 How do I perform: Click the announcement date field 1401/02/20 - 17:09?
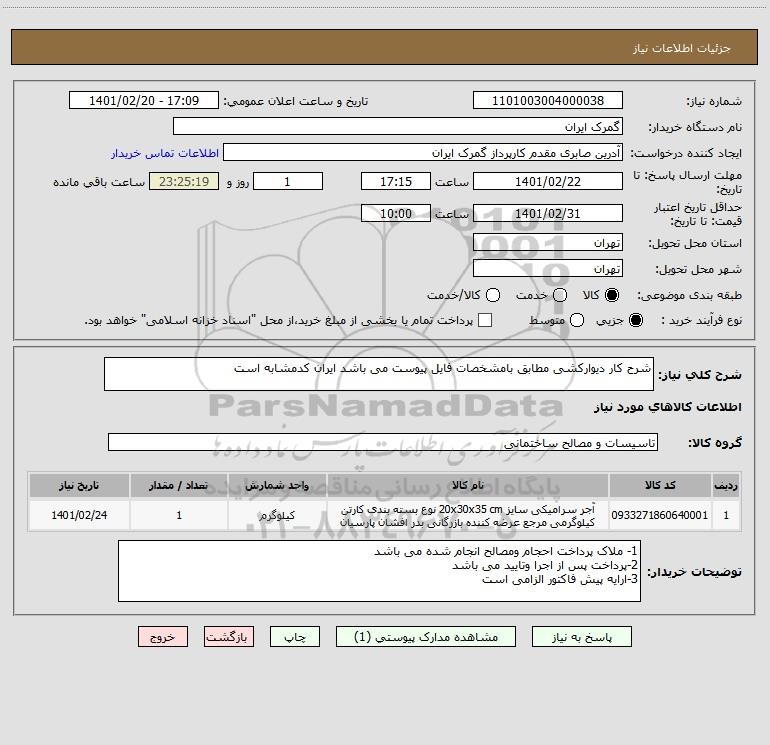pyautogui.click(x=144, y=101)
